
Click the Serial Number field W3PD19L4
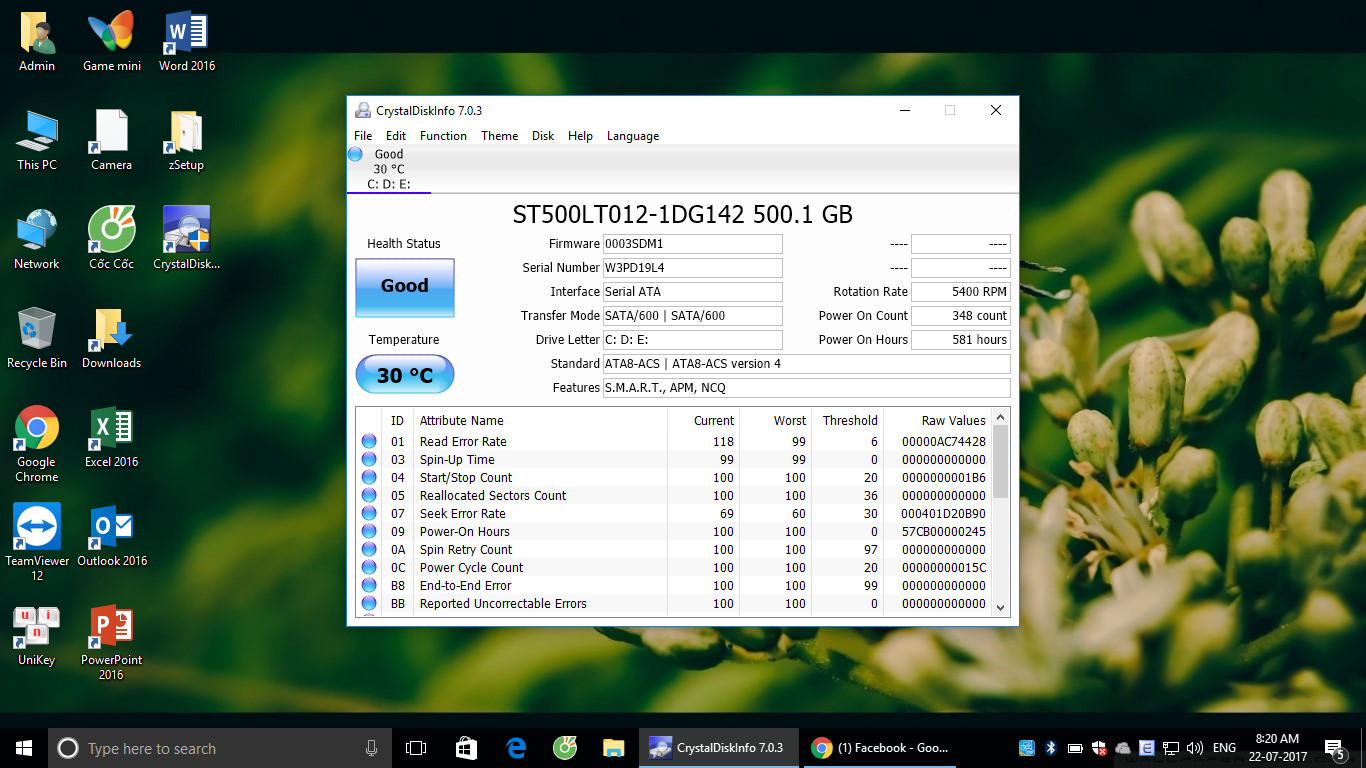pyautogui.click(x=692, y=268)
